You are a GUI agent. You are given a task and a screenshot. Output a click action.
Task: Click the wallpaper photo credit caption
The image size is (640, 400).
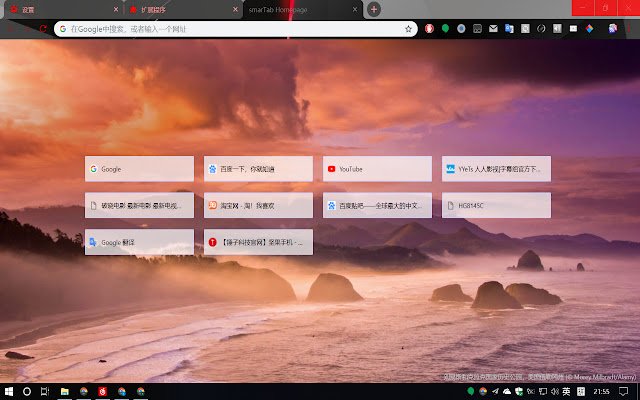tap(540, 377)
